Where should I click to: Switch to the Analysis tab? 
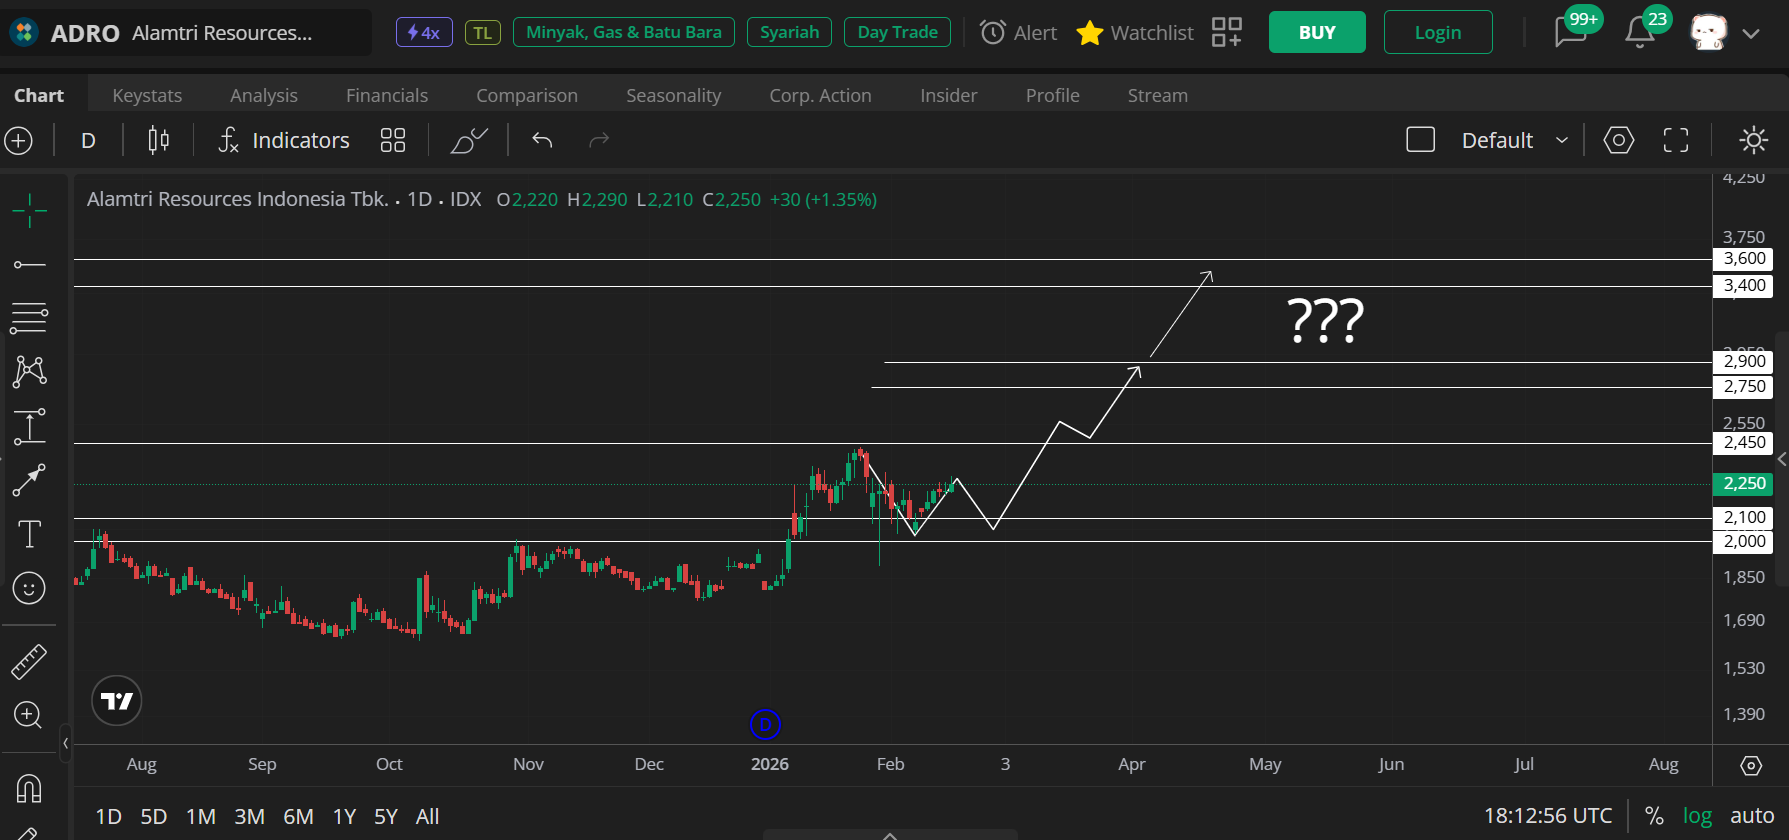pos(264,95)
